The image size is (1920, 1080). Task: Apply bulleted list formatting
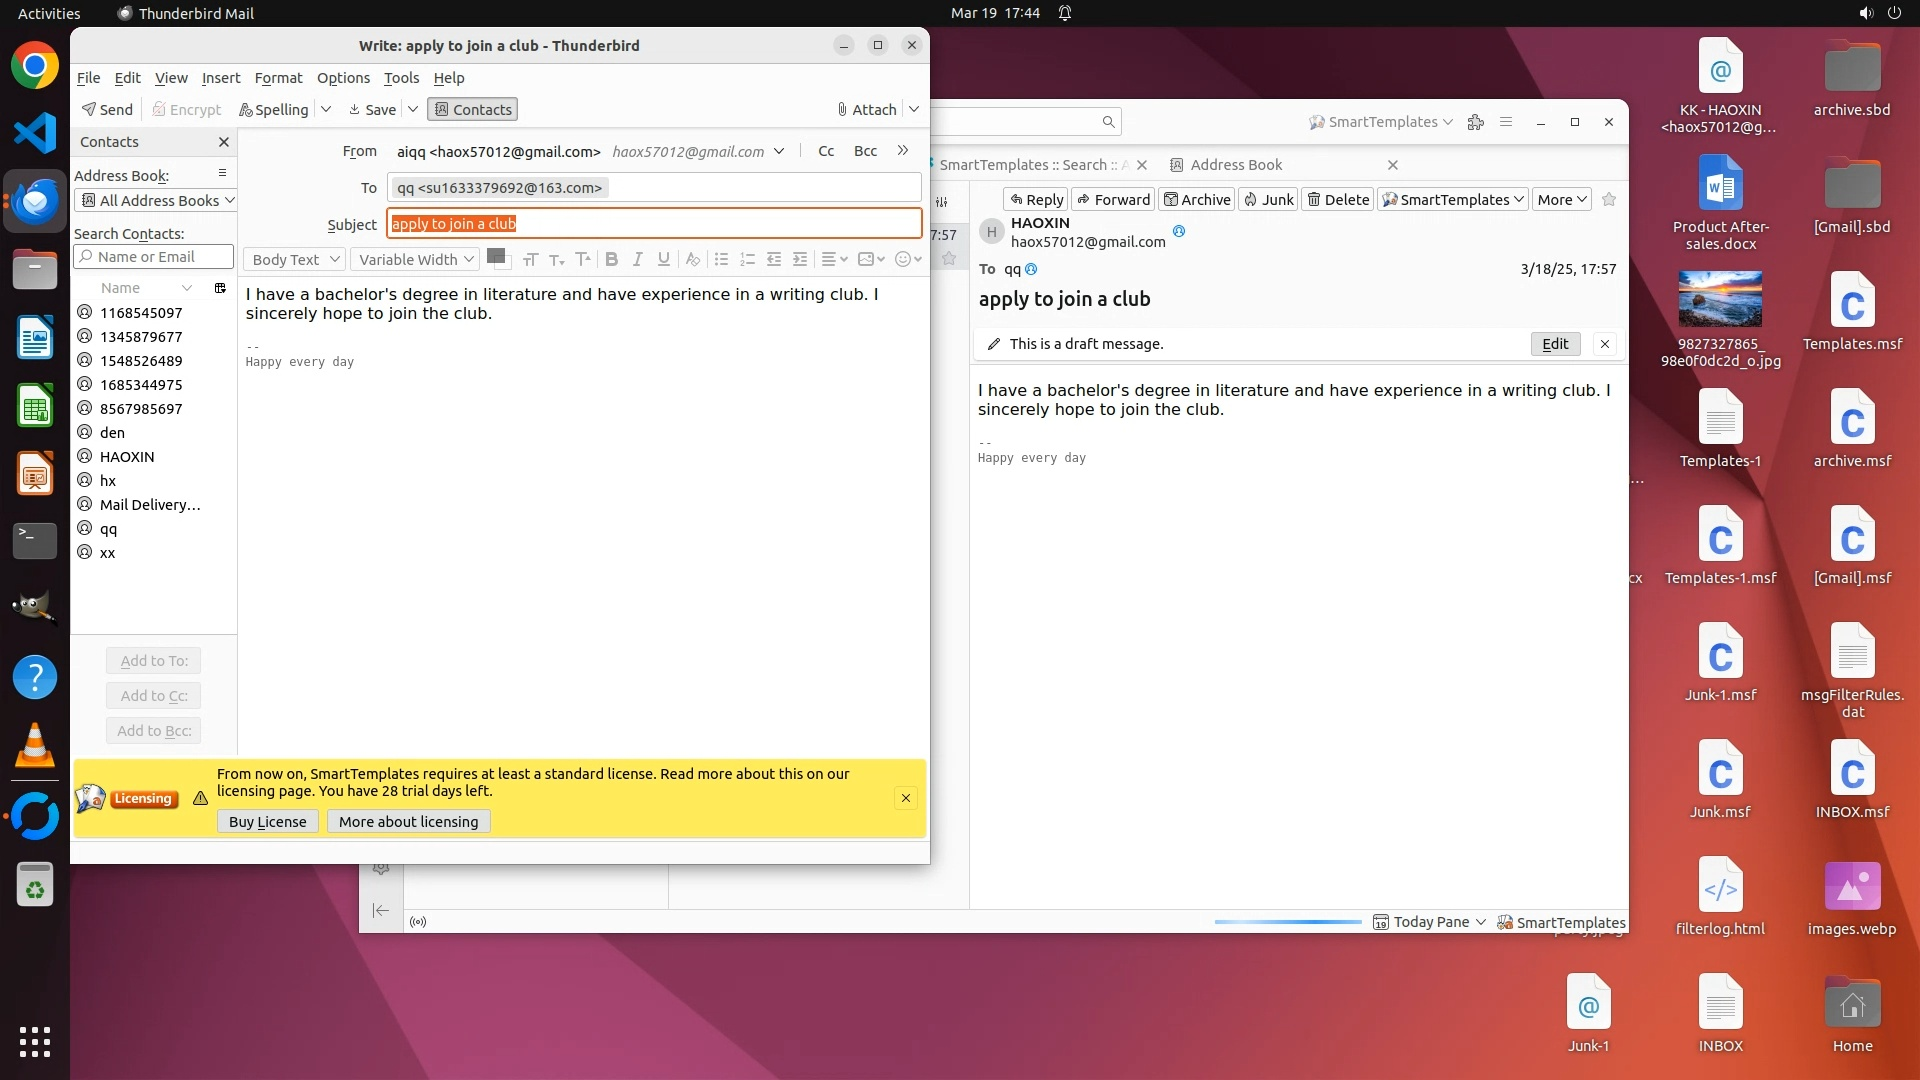[721, 259]
